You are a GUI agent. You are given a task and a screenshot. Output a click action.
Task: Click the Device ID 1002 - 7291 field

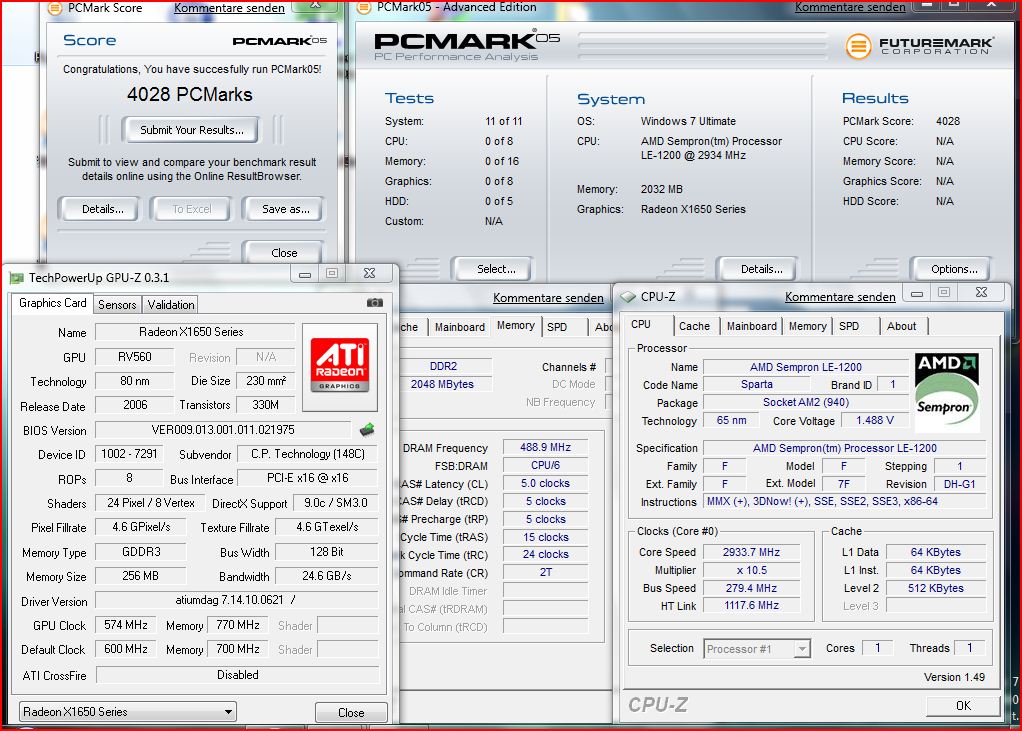coord(129,454)
